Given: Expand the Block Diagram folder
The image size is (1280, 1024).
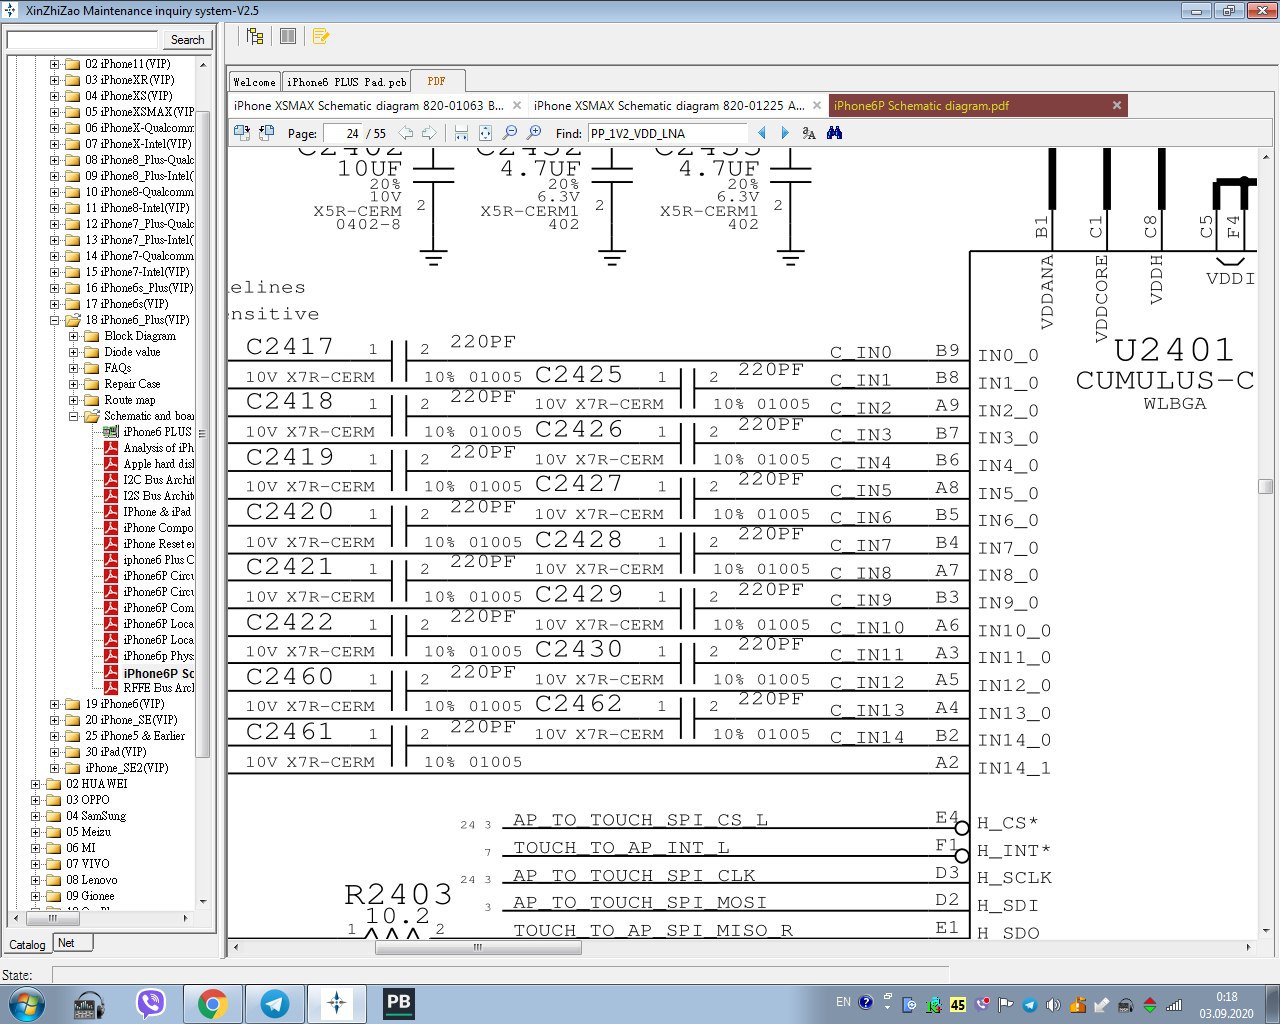Looking at the screenshot, I should pyautogui.click(x=74, y=336).
